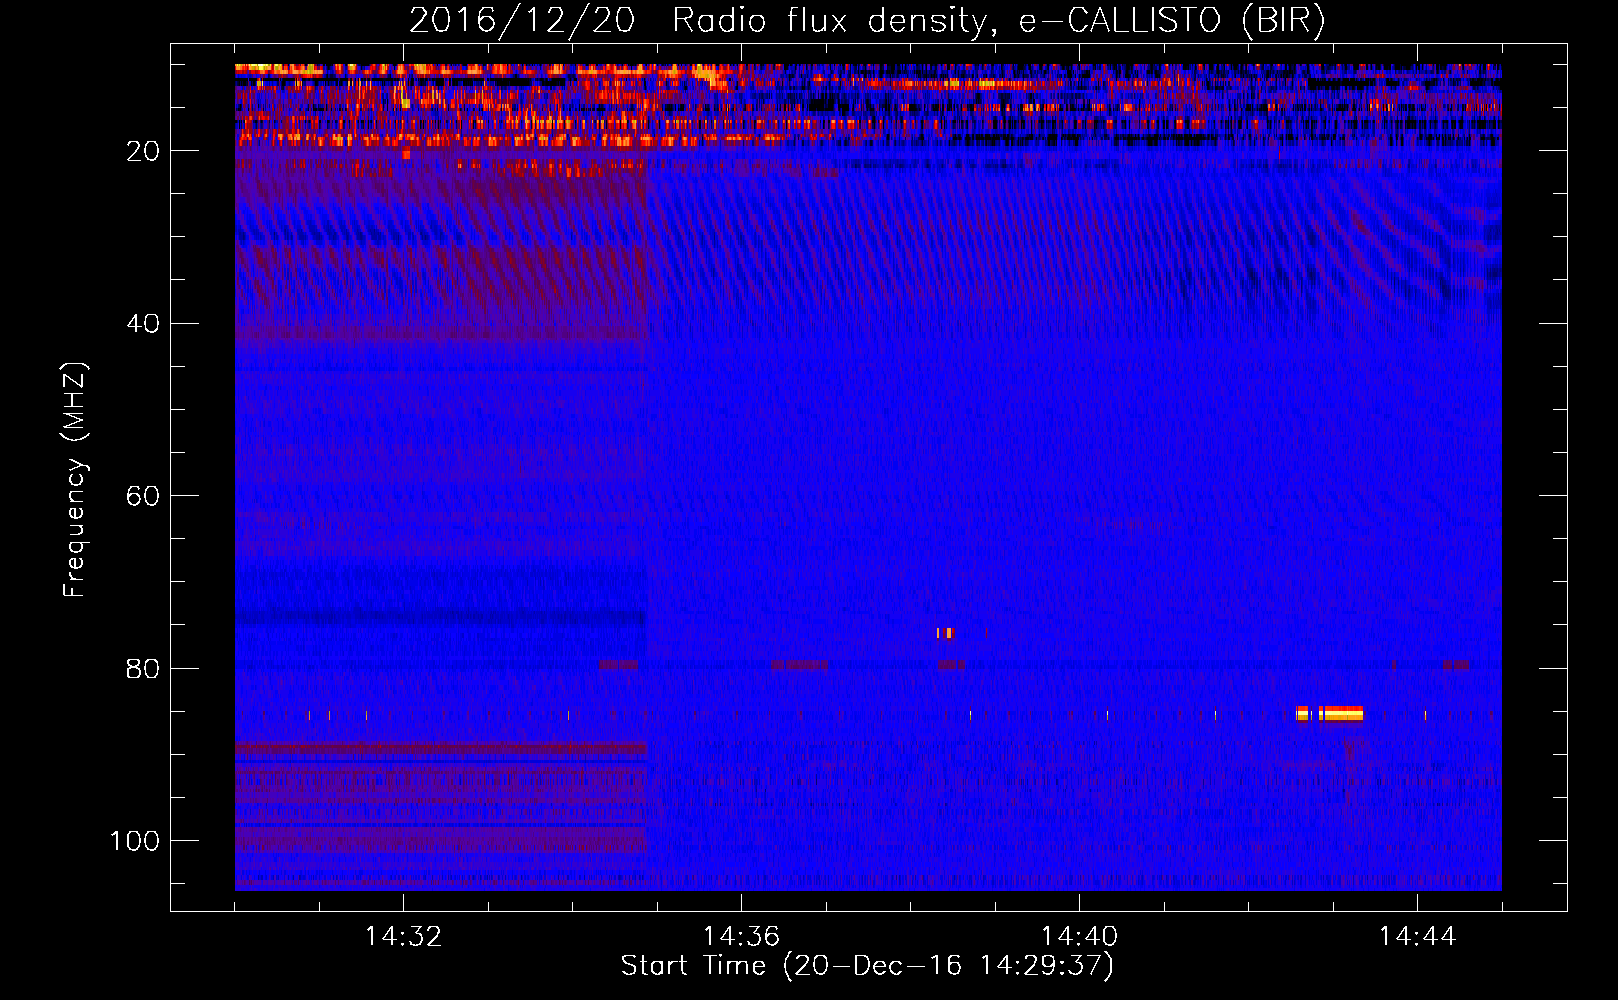Click the 100 MHz frequency tick label
1618x1000 pixels.
coord(135,841)
